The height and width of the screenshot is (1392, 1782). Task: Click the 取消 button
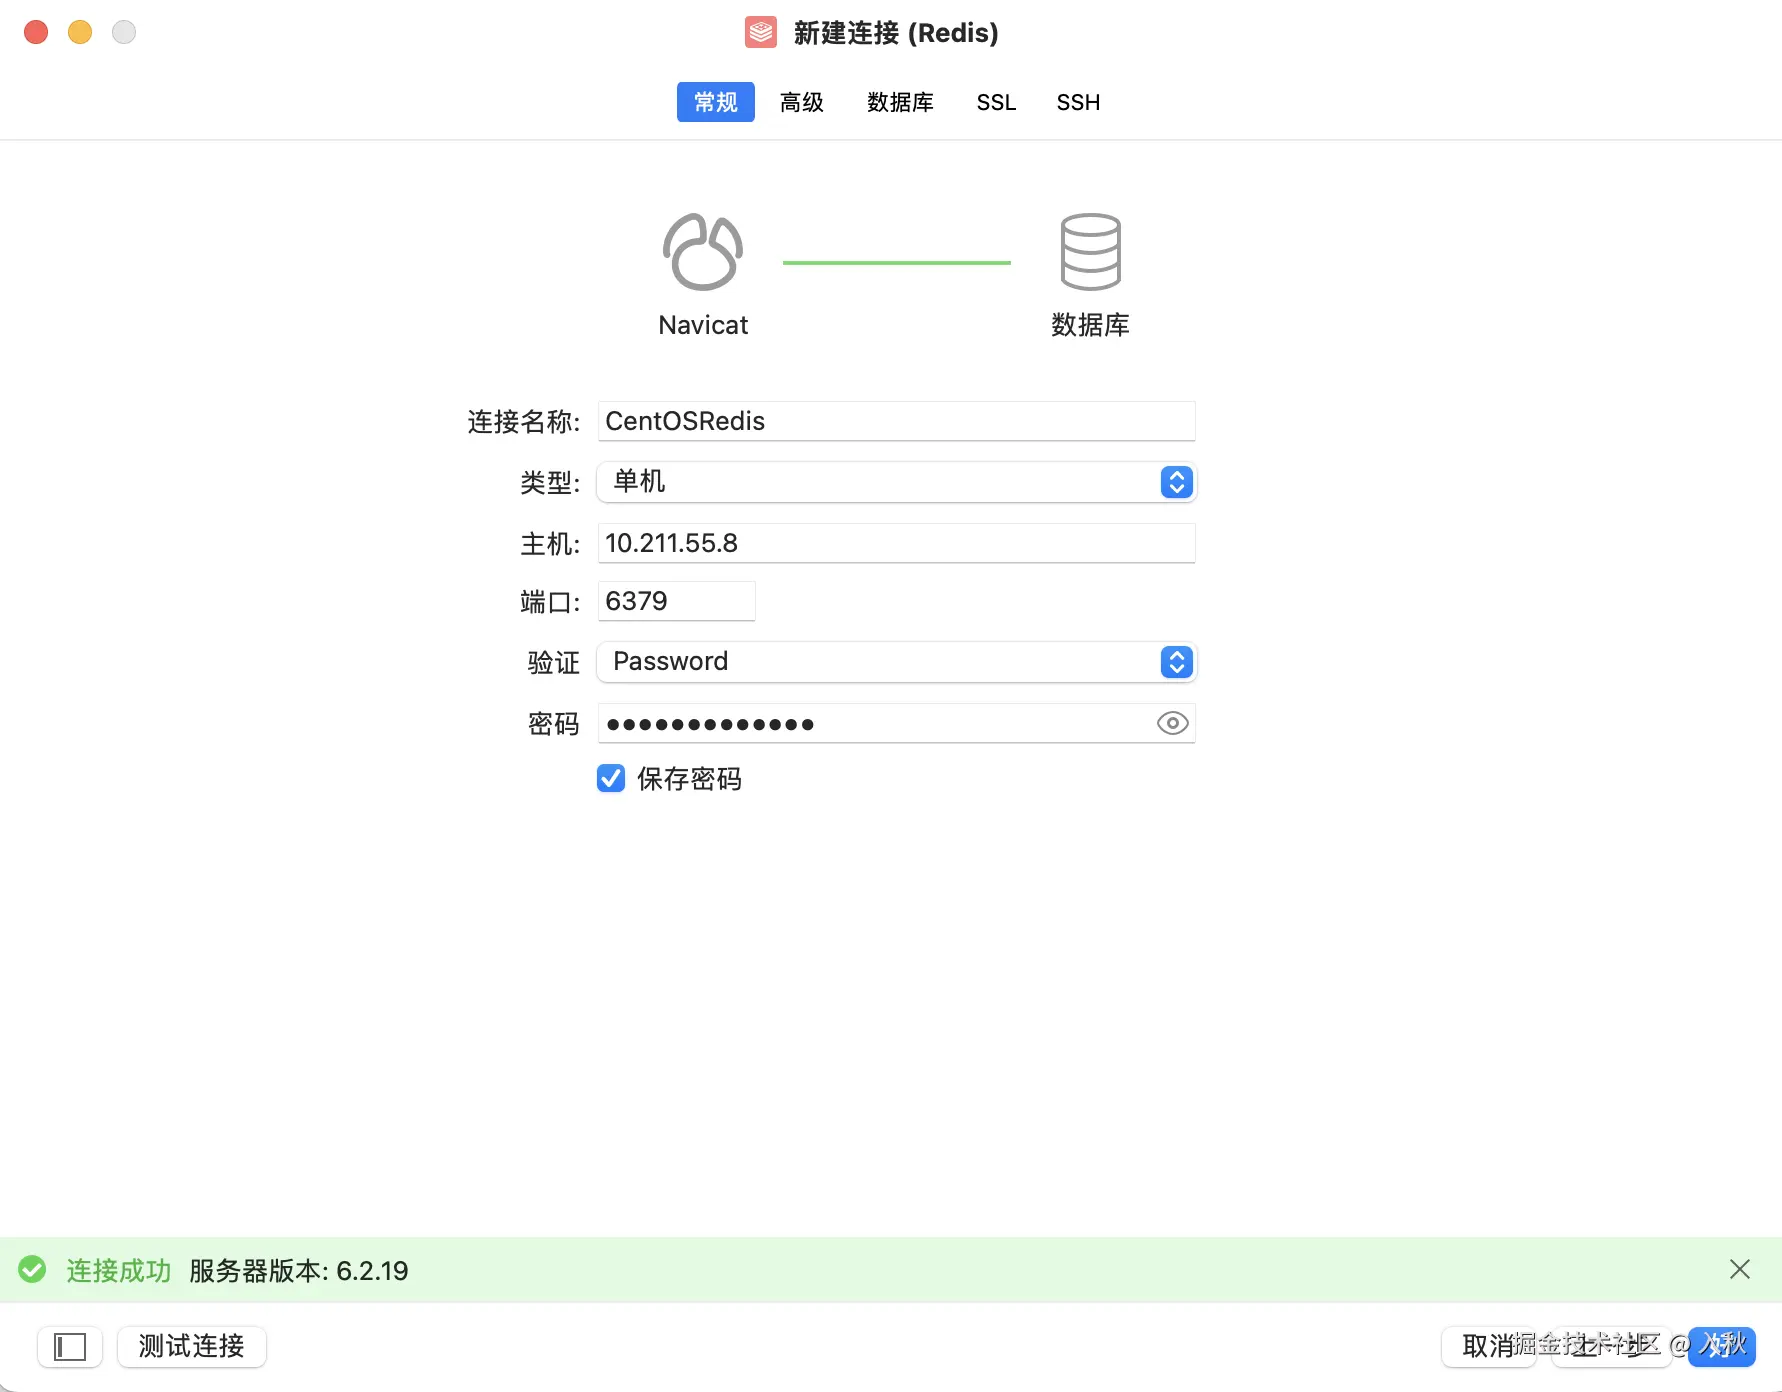(1487, 1347)
